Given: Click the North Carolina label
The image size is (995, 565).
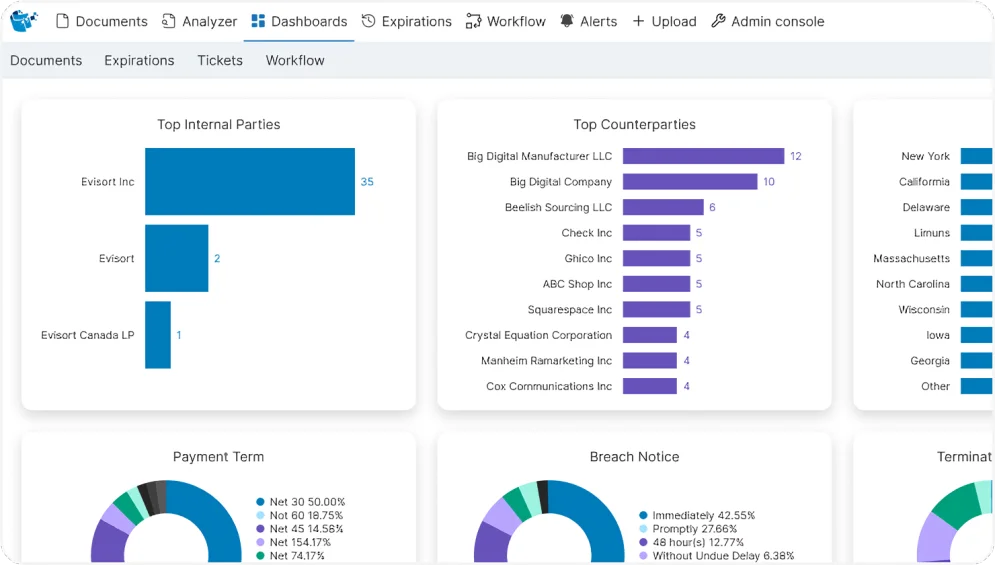Looking at the screenshot, I should click(x=913, y=284).
